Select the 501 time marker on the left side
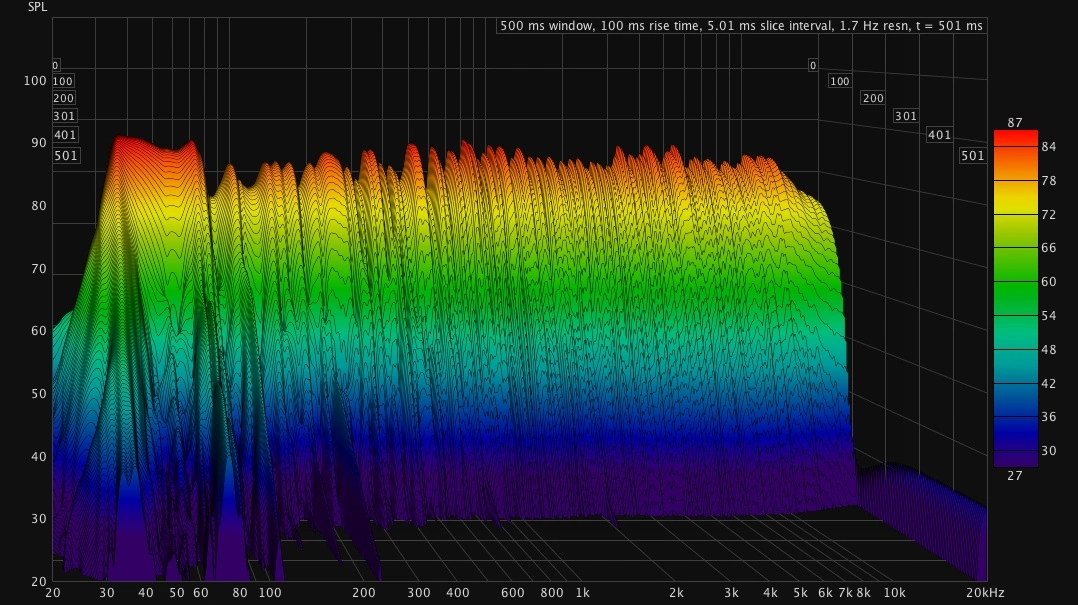 [64, 155]
